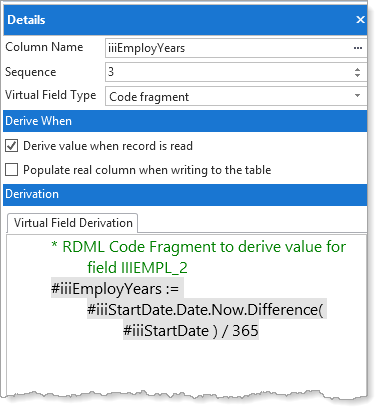
Task: Click the field IIIEMPL_2 comment text
Action: (137, 267)
